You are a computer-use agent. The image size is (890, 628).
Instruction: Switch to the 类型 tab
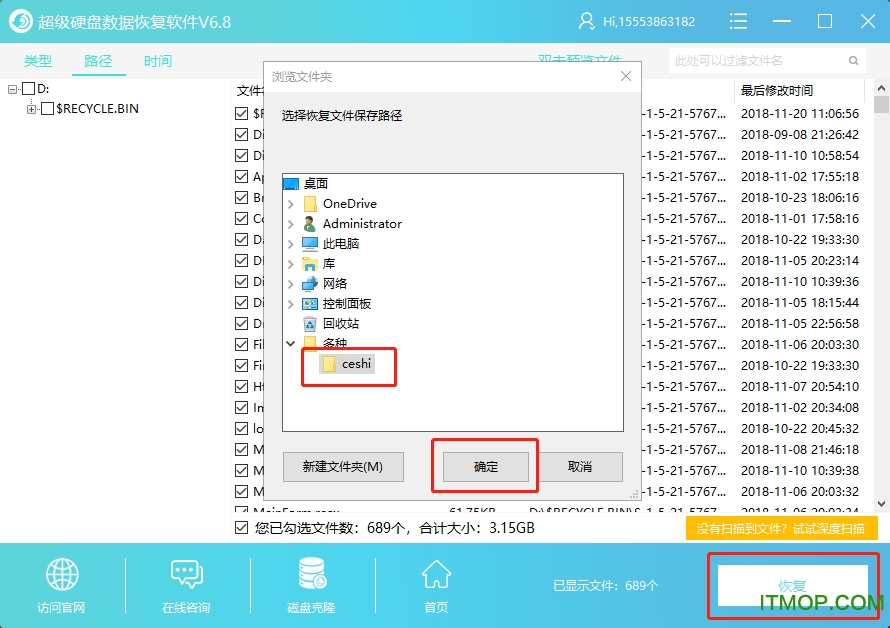[x=38, y=60]
